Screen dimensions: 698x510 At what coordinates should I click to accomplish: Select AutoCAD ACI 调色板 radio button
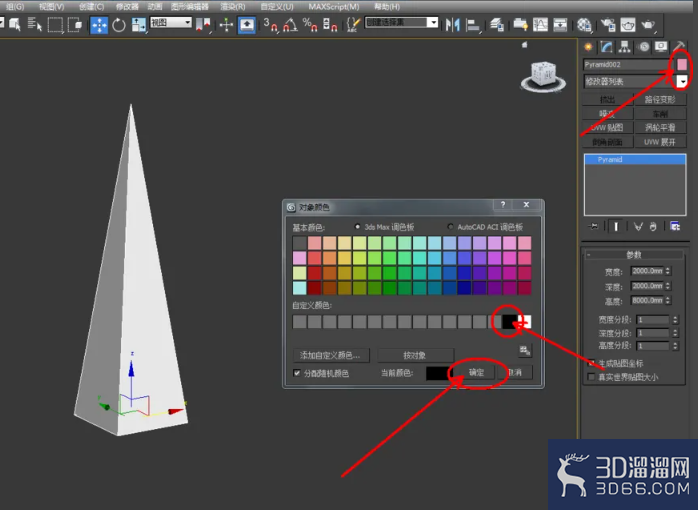tap(450, 227)
